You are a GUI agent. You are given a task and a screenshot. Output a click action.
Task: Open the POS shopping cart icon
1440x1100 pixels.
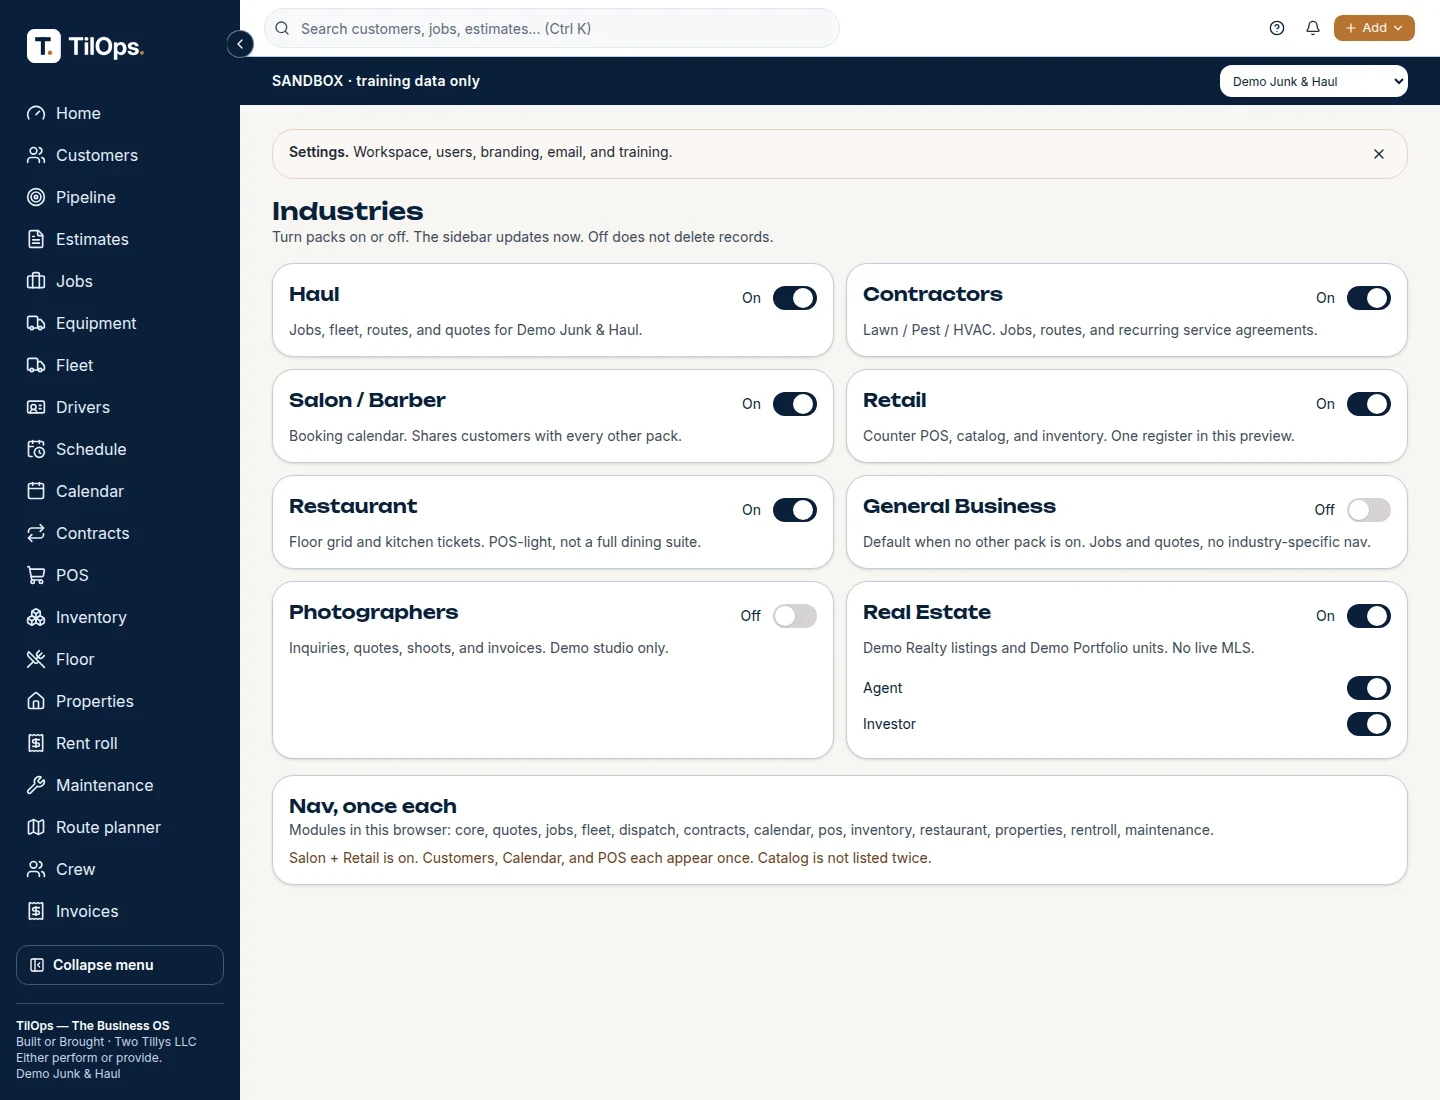(x=36, y=575)
